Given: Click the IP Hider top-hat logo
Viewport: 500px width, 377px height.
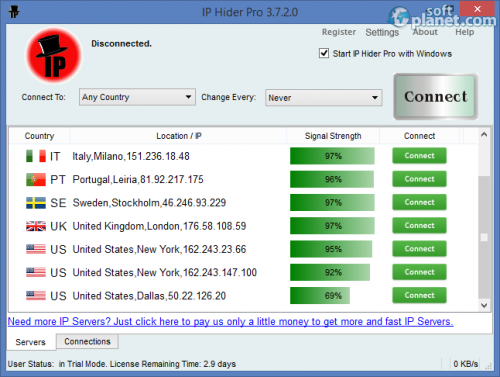Looking at the screenshot, I should coord(54,56).
